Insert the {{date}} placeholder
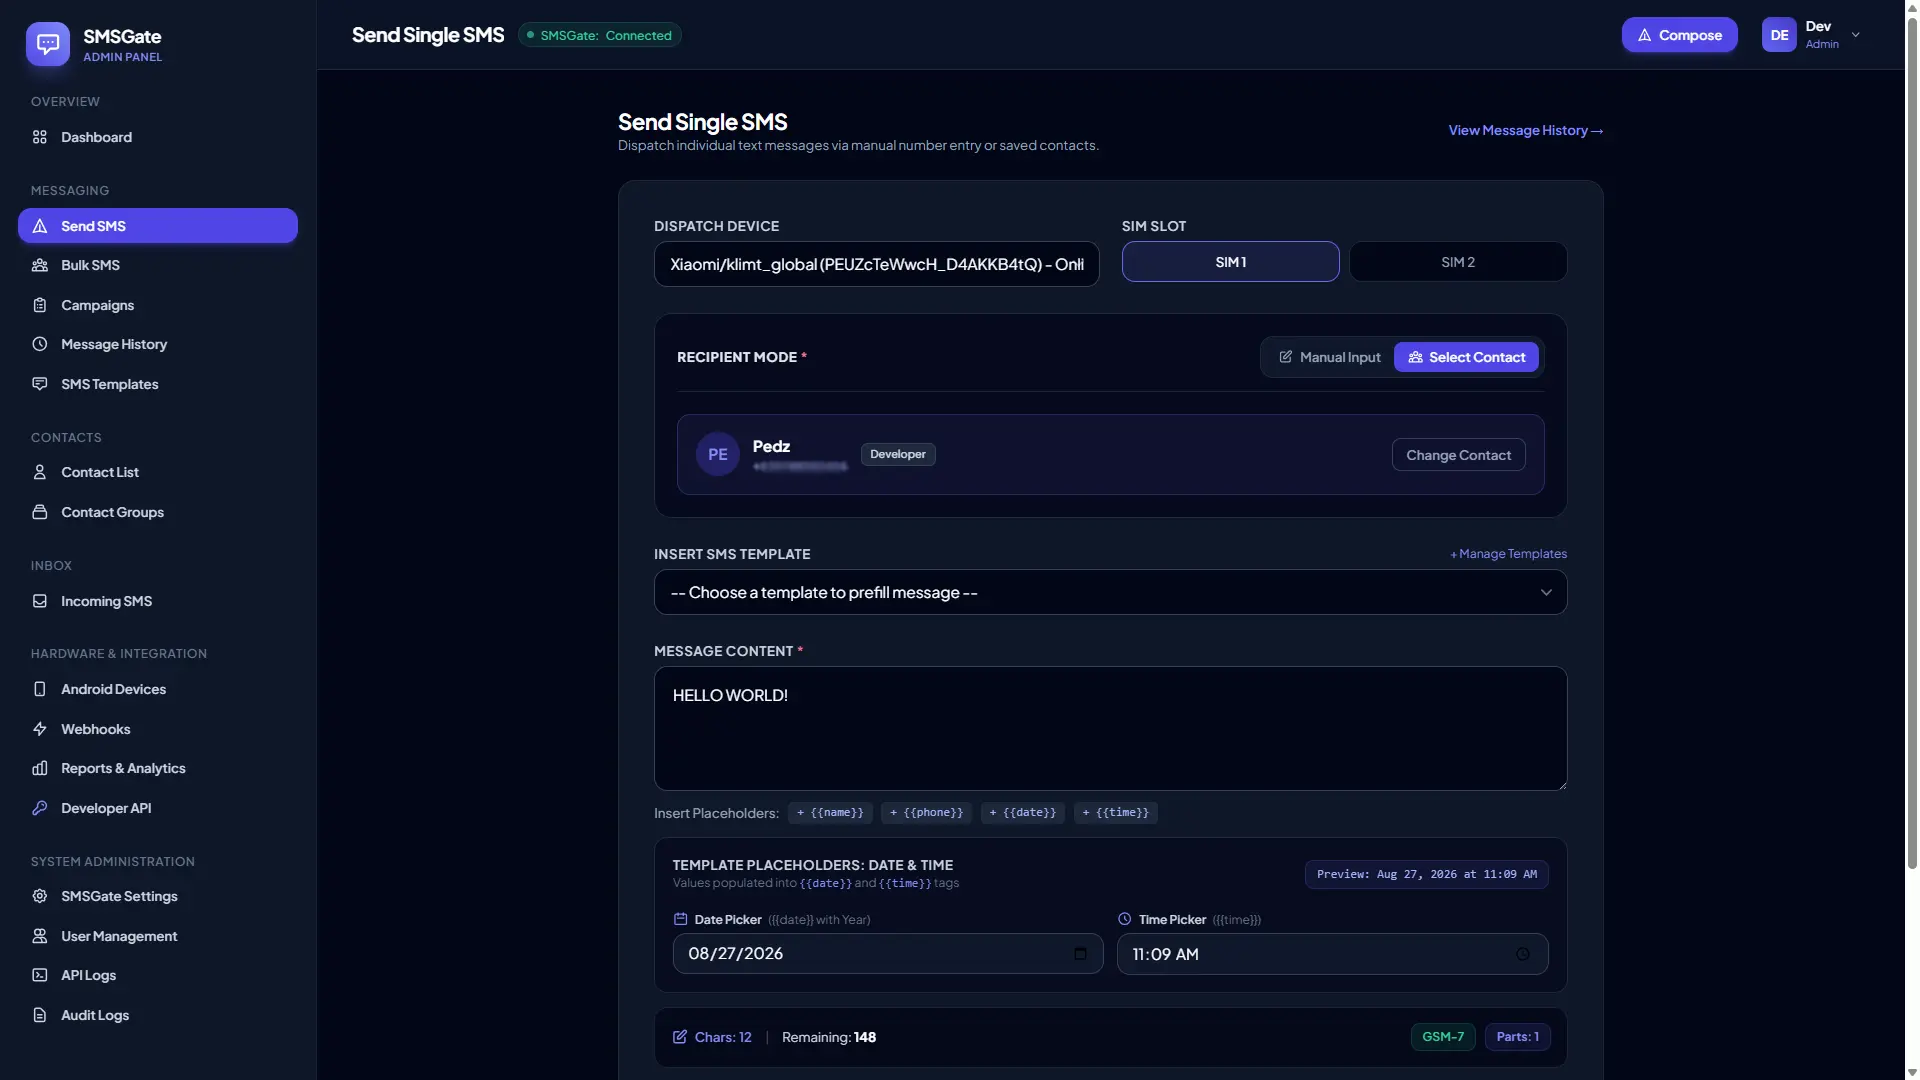 1022,813
